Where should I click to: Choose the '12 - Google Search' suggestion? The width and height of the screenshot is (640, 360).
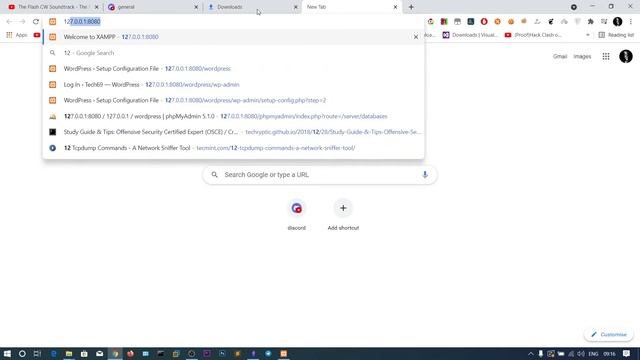click(233, 53)
